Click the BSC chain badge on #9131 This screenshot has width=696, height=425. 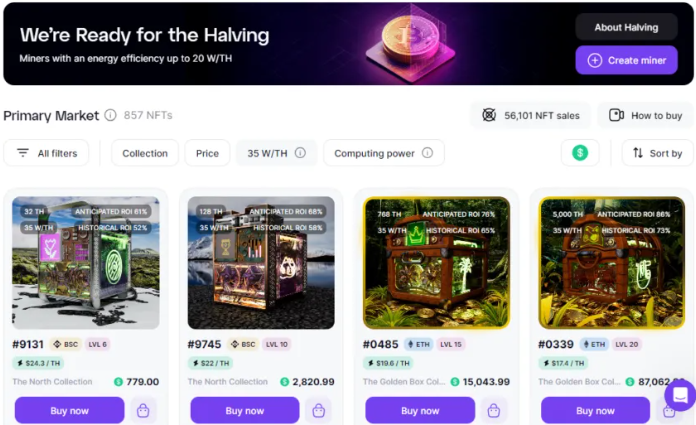coord(66,344)
